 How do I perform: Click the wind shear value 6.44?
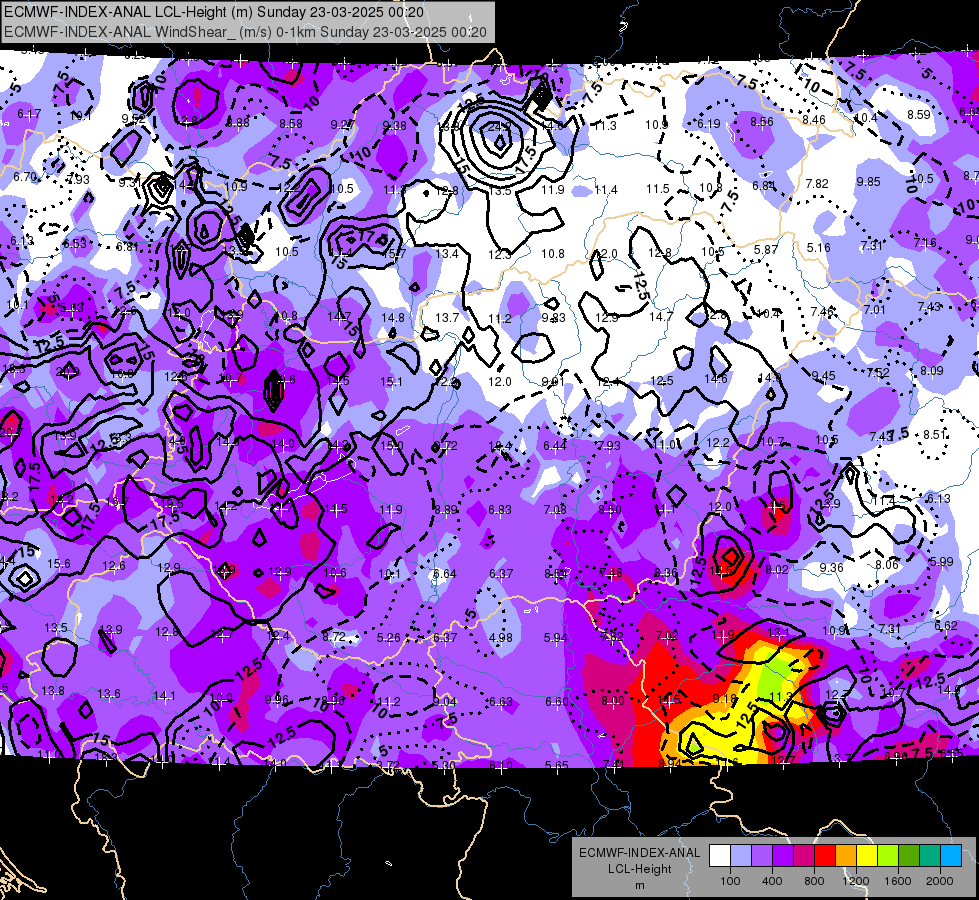tap(555, 445)
